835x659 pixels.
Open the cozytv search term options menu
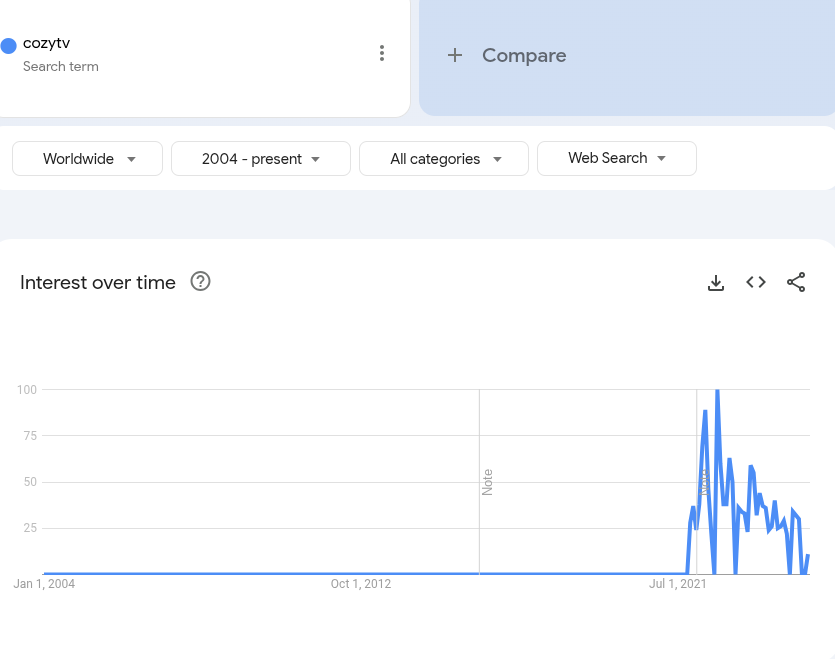(382, 53)
